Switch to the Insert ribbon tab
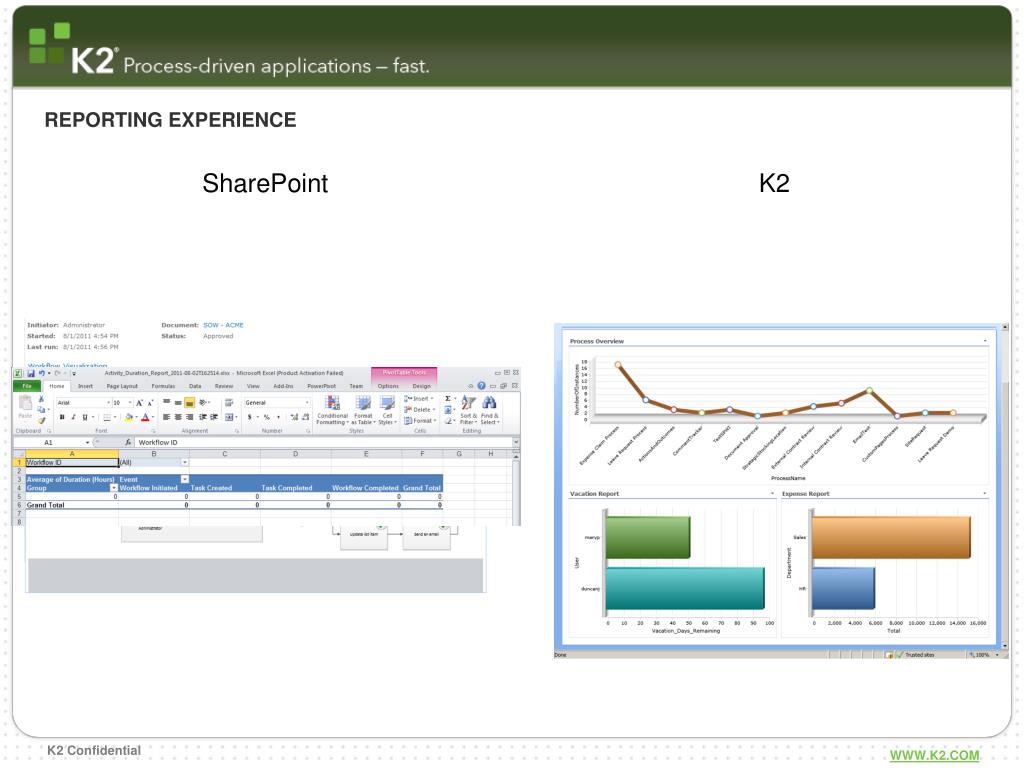The height and width of the screenshot is (768, 1024). click(86, 386)
